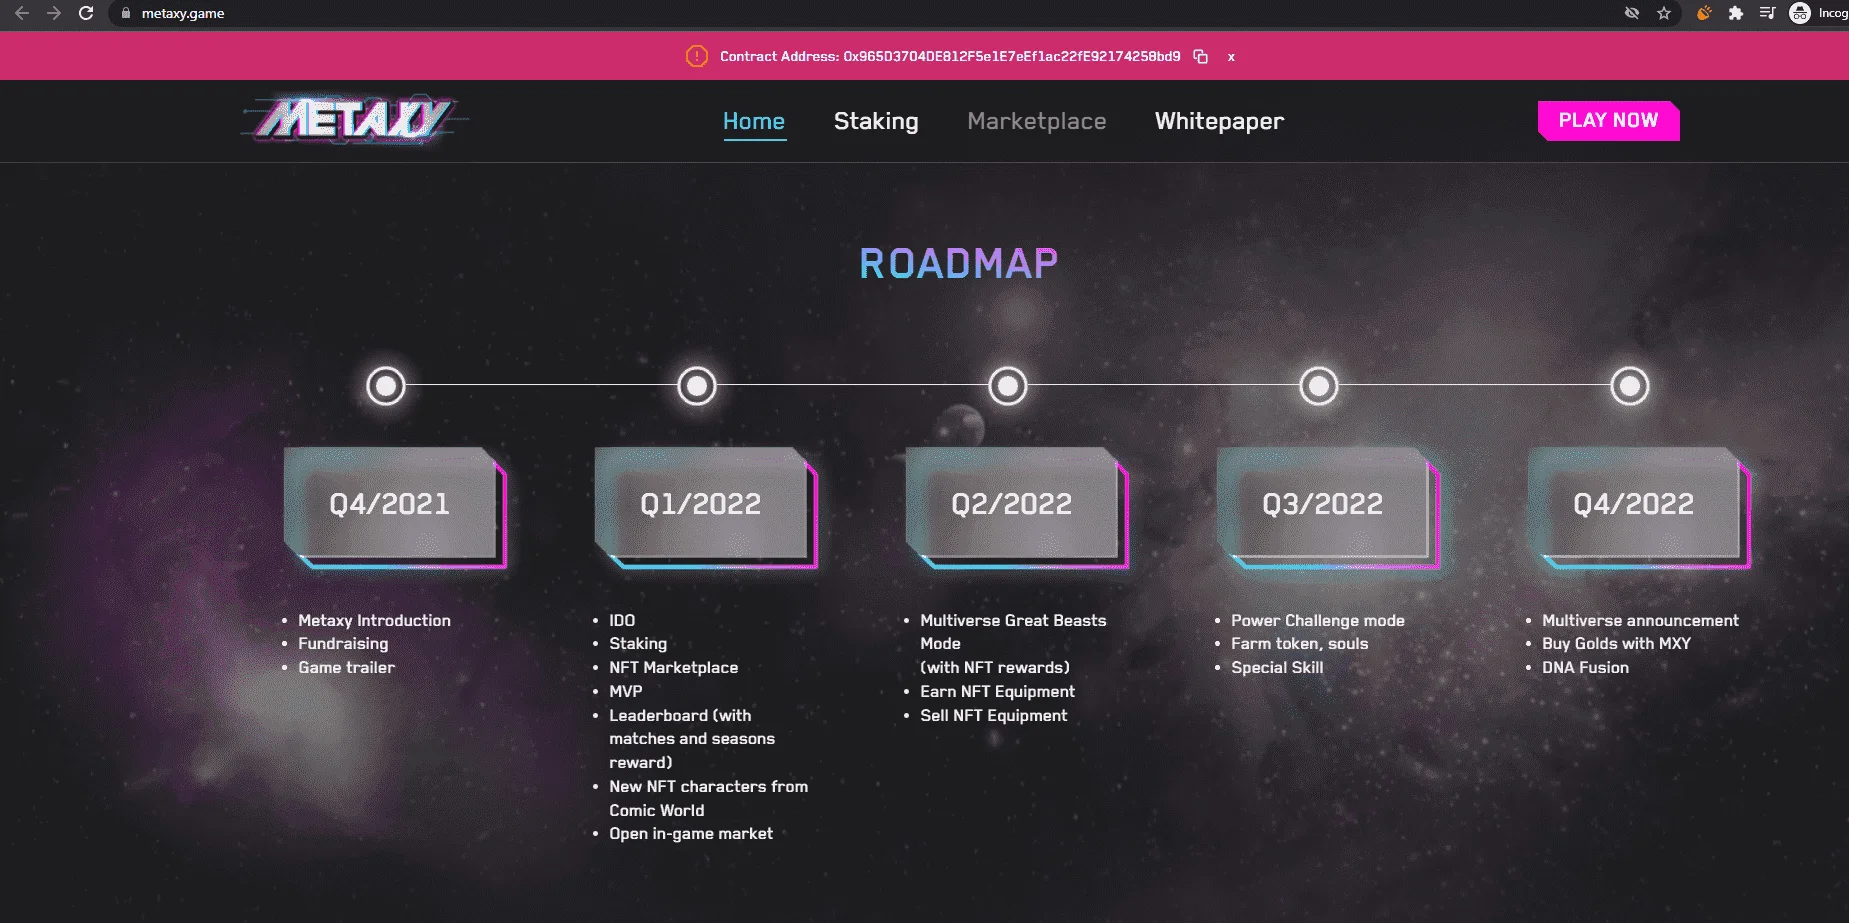Click the Q3/2022 timeline marker circle
Viewport: 1849px width, 923px height.
[x=1319, y=385]
